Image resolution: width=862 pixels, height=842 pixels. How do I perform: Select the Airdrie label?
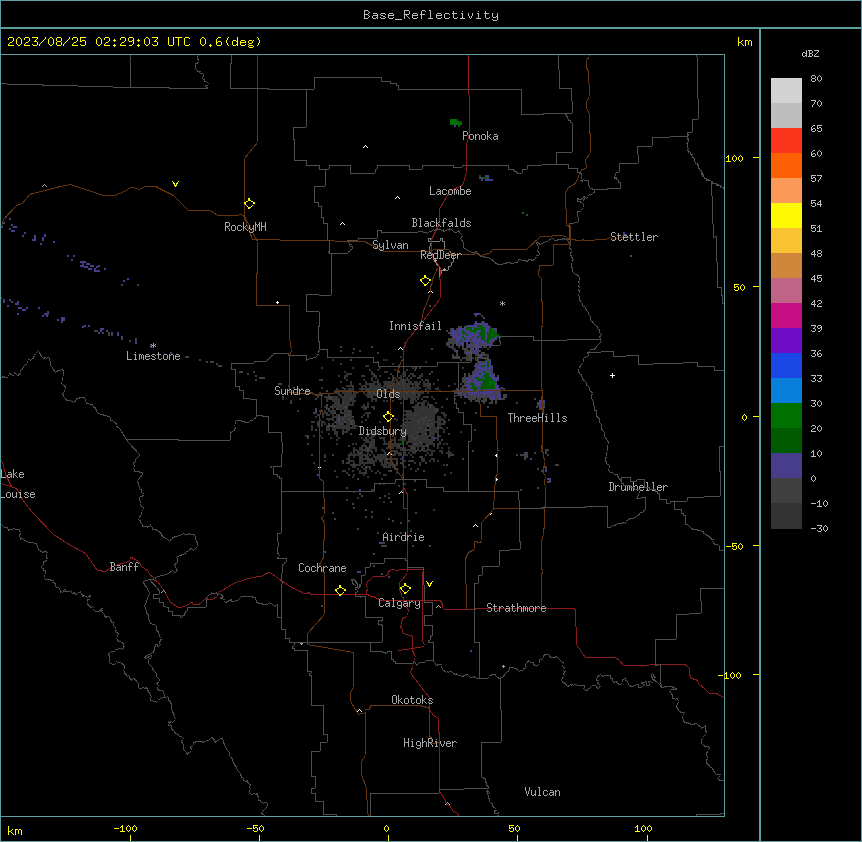[403, 537]
